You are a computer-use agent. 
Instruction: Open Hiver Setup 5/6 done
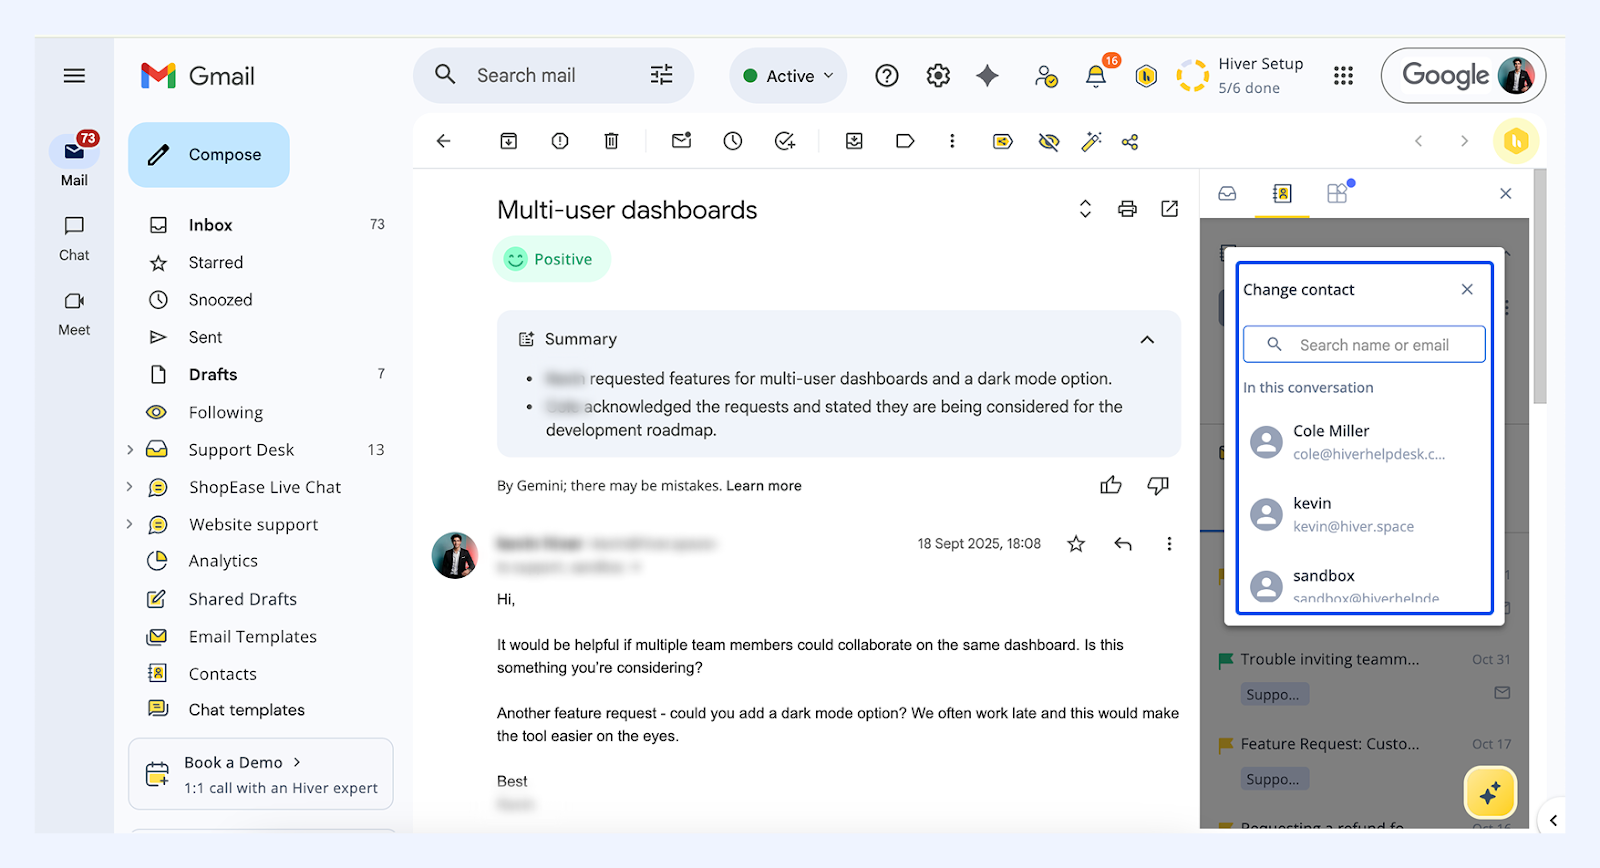click(1241, 76)
